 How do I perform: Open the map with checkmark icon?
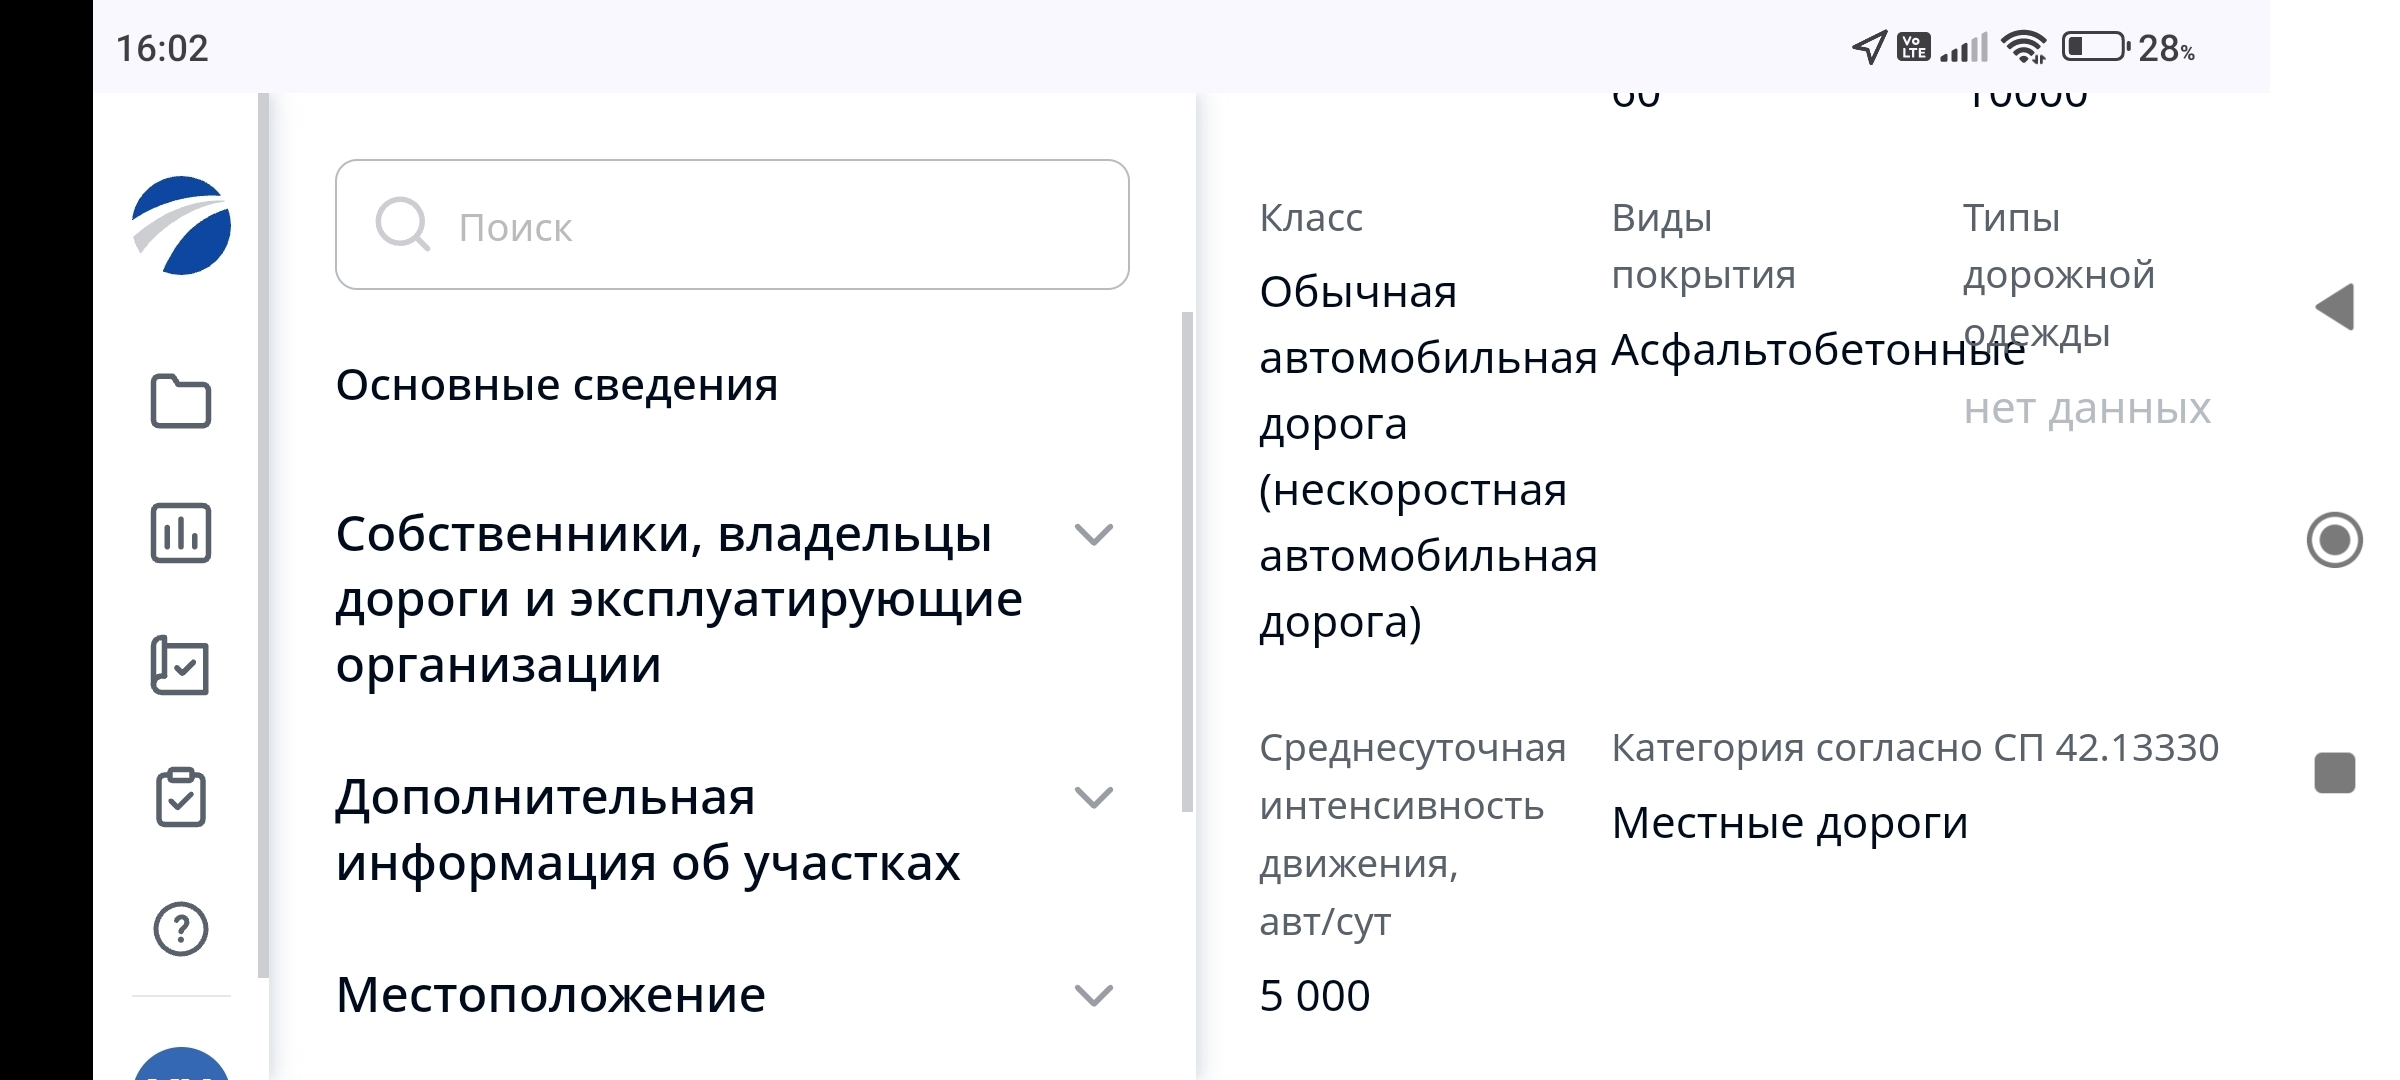(x=180, y=665)
